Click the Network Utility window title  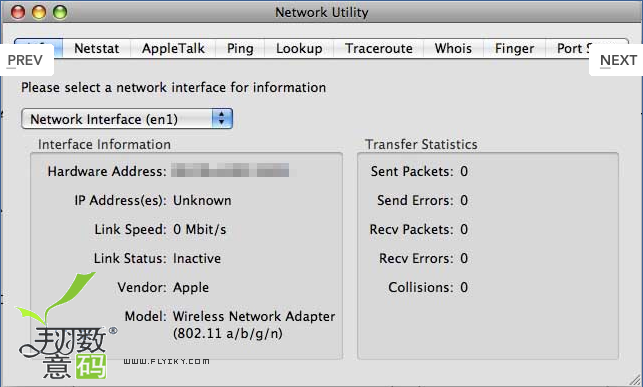(x=322, y=12)
